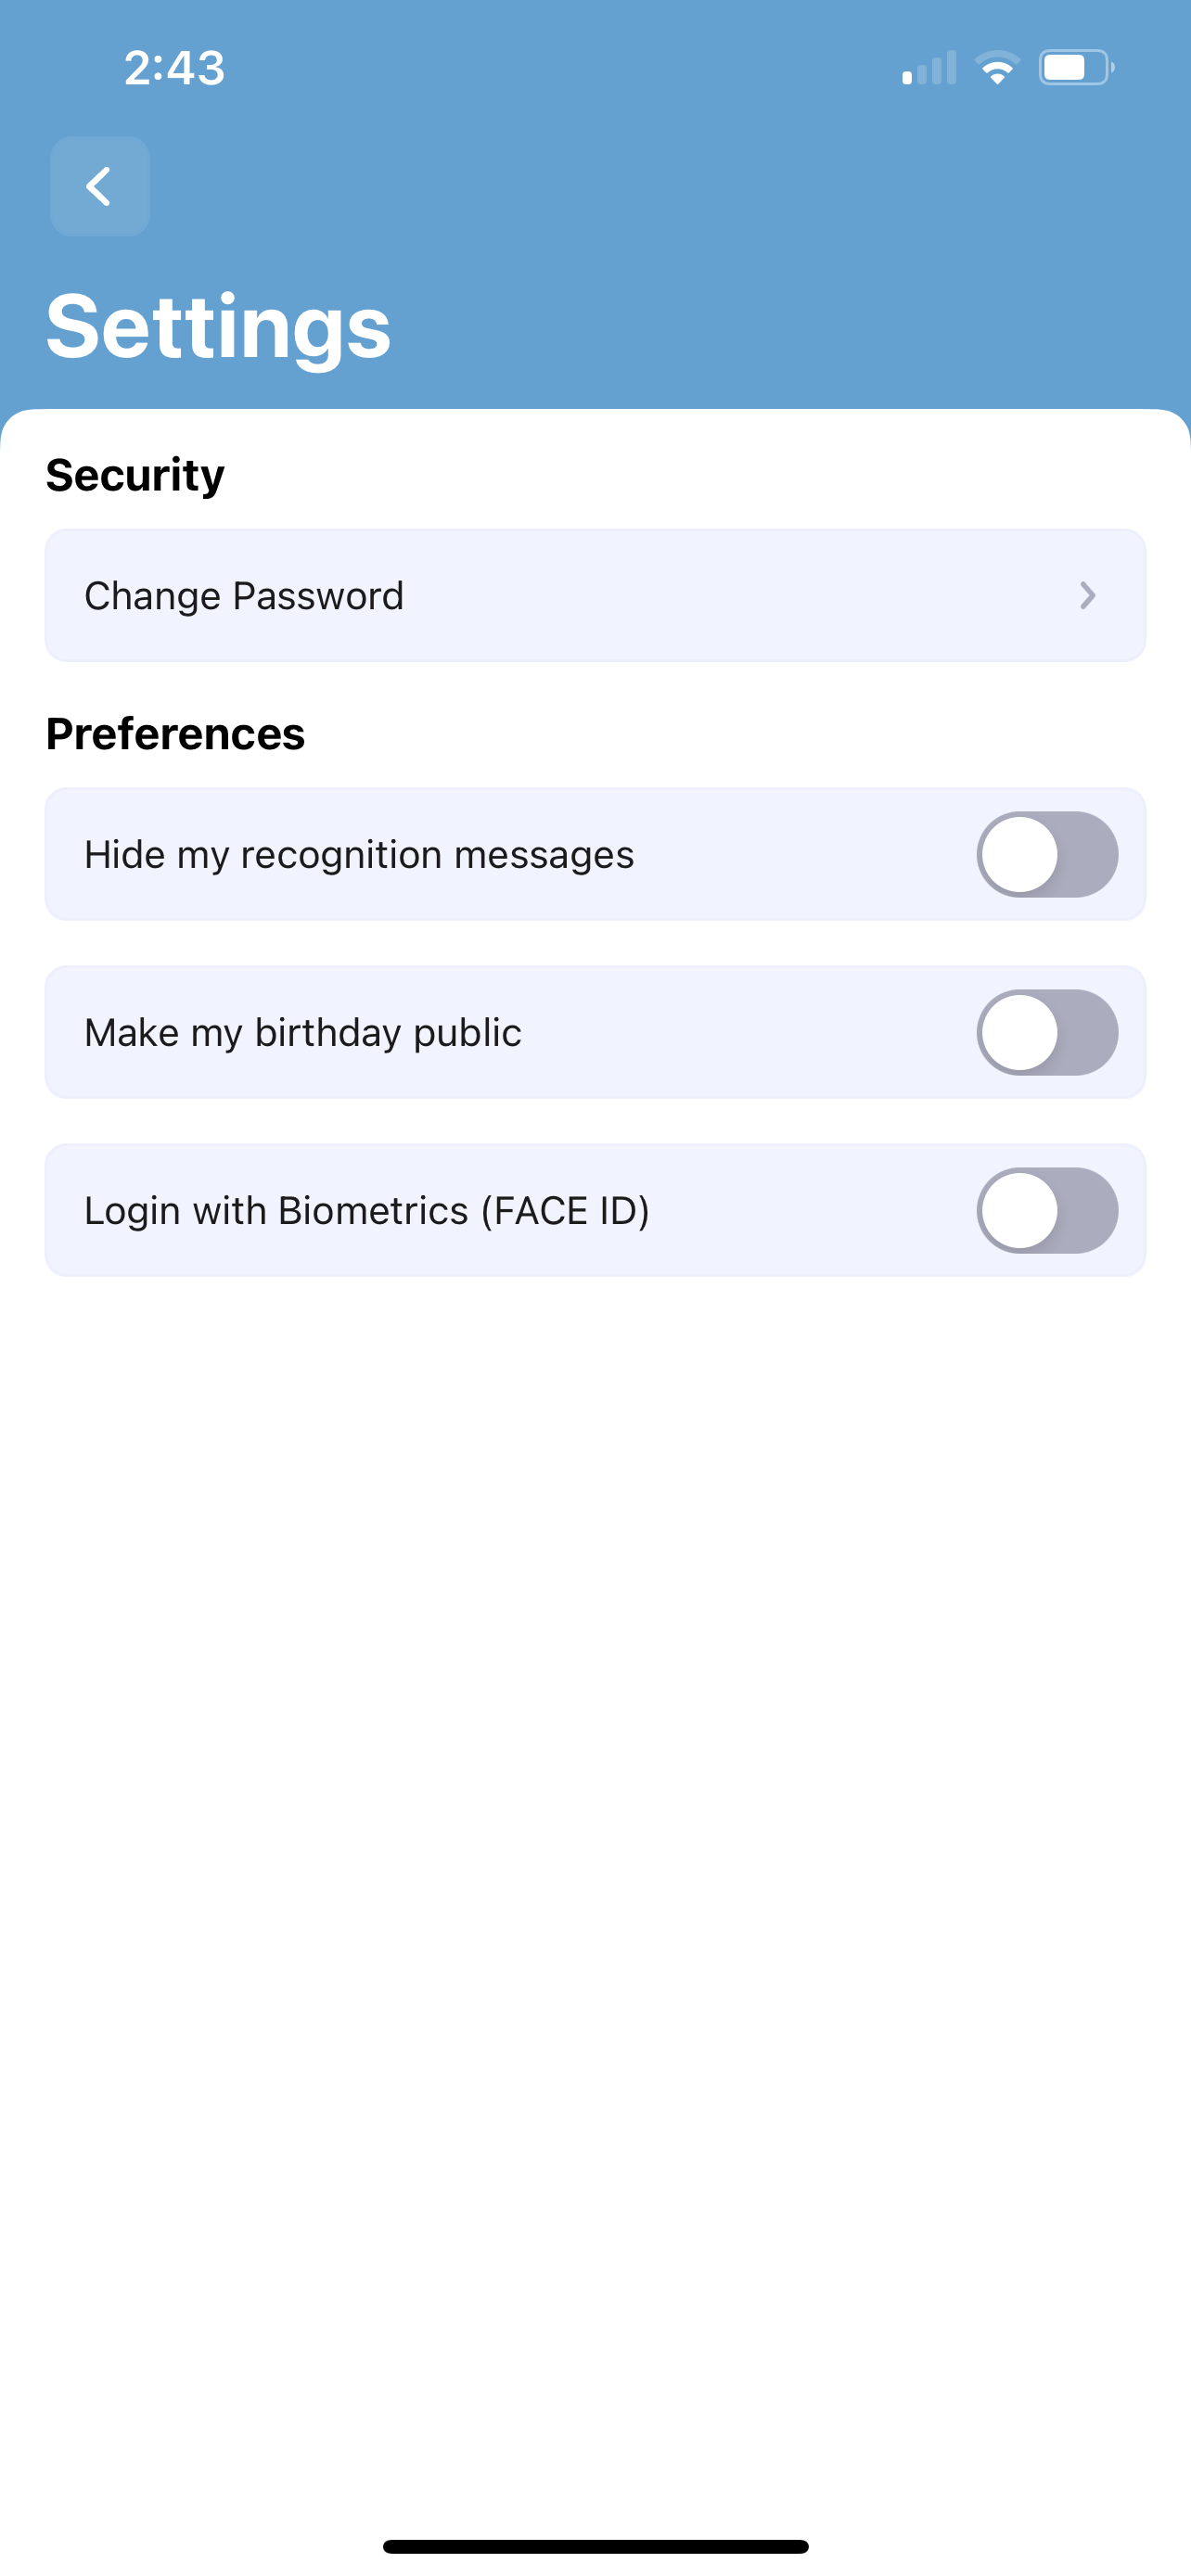
Task: Select the Security section heading
Action: (135, 474)
